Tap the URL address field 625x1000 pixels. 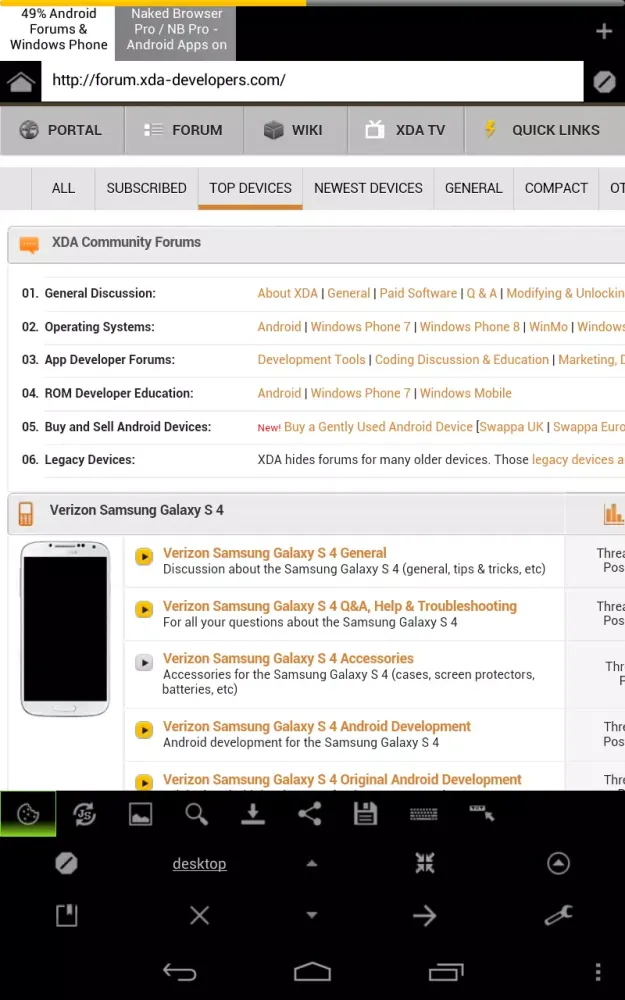tap(312, 81)
